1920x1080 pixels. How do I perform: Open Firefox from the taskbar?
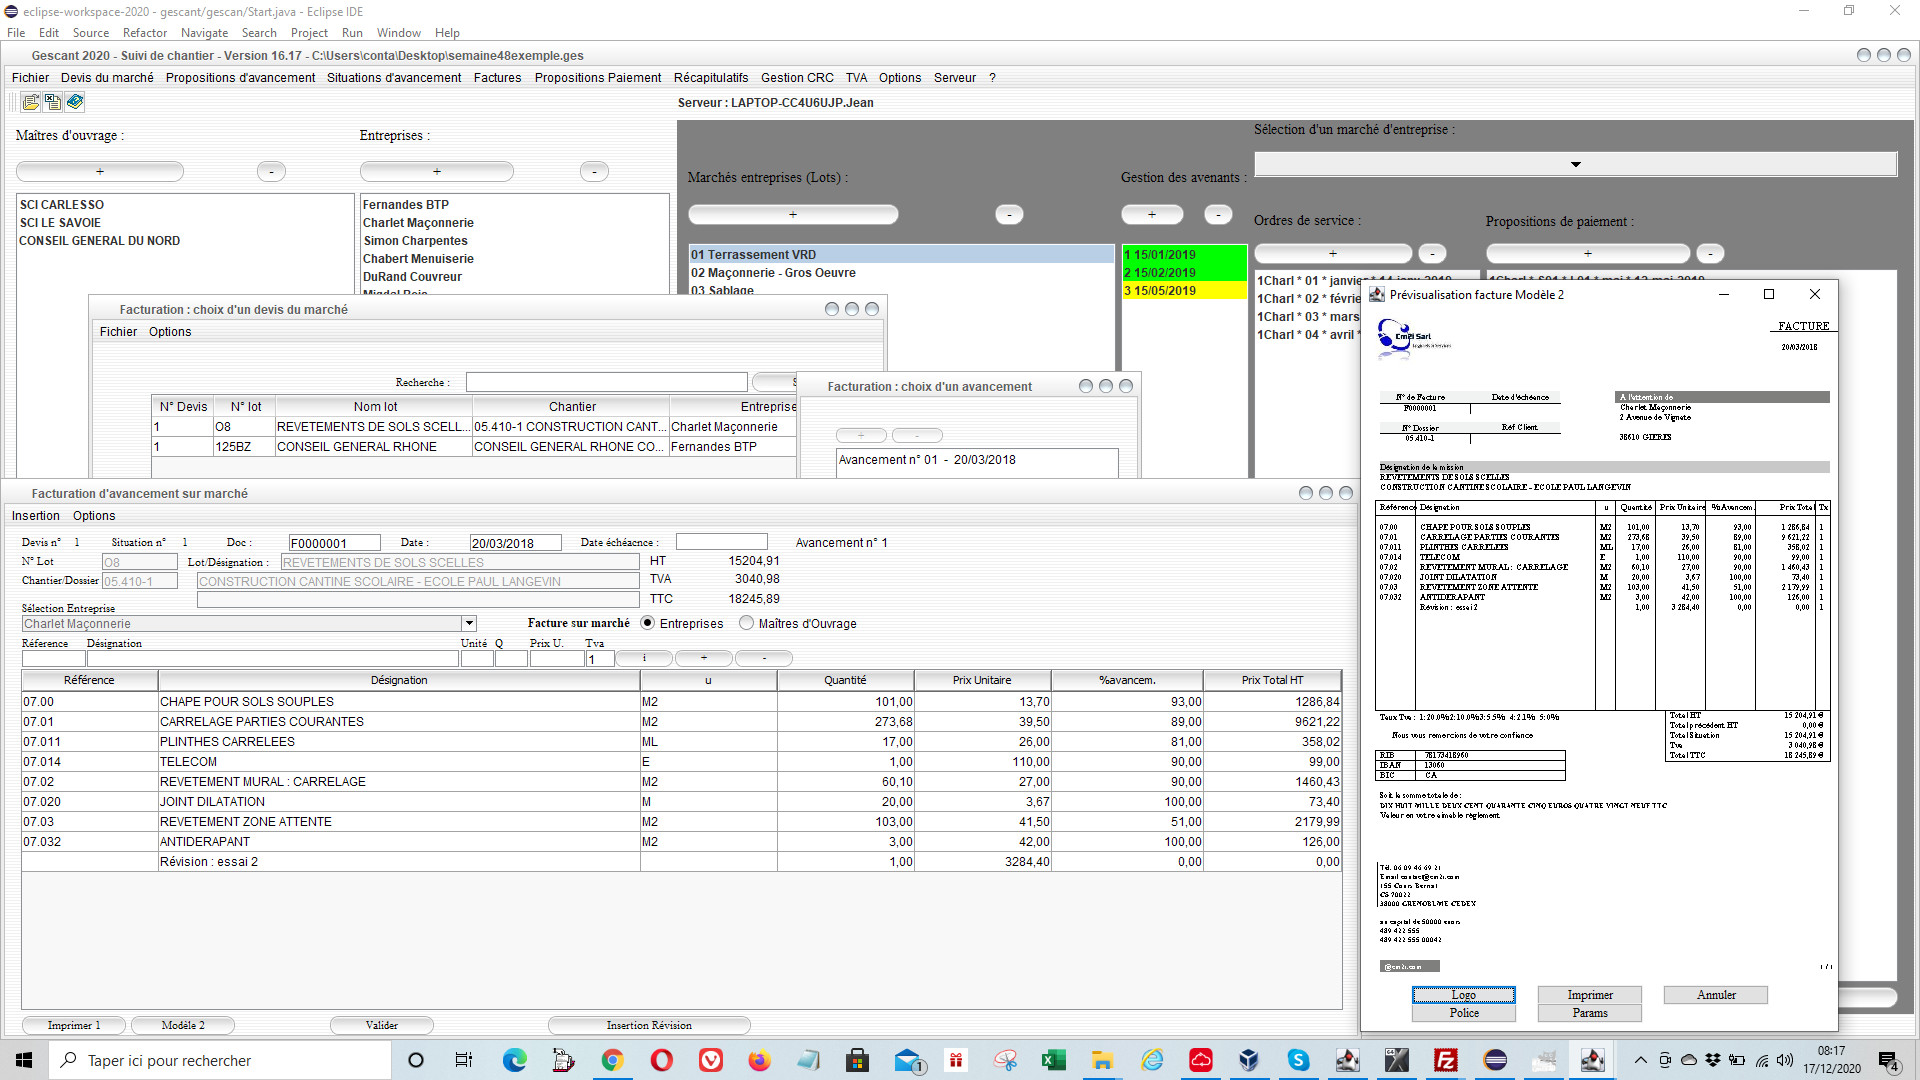[759, 1060]
